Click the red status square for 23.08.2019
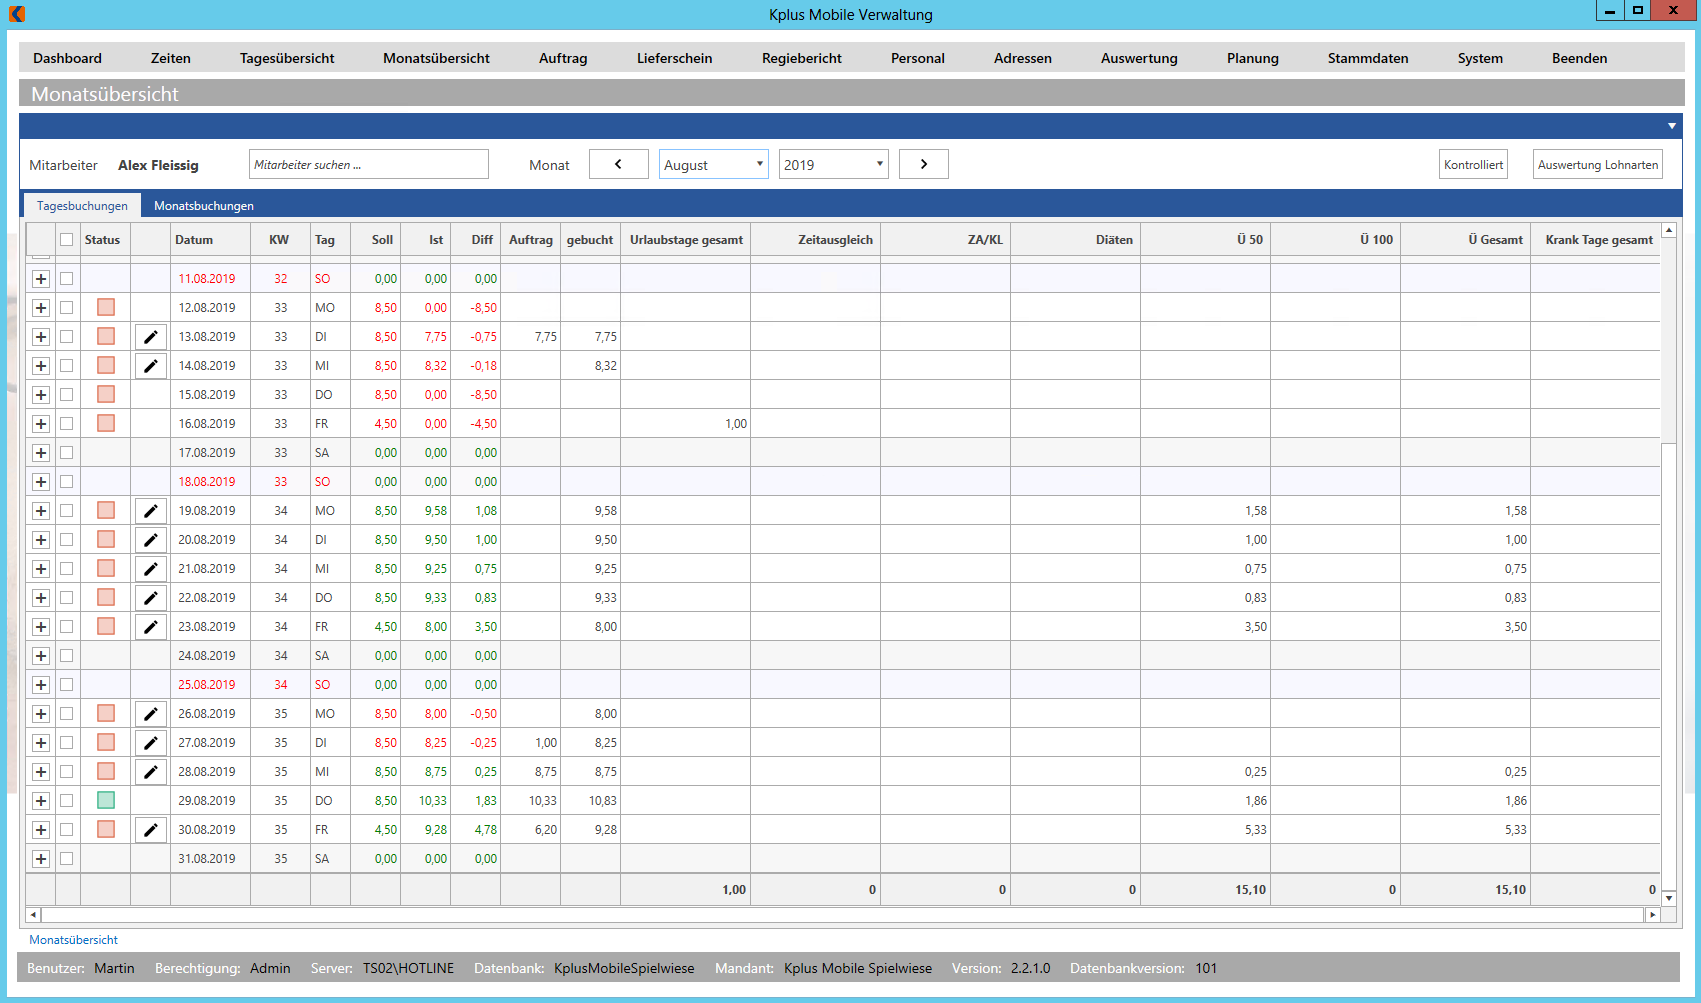This screenshot has width=1701, height=1003. pyautogui.click(x=106, y=626)
